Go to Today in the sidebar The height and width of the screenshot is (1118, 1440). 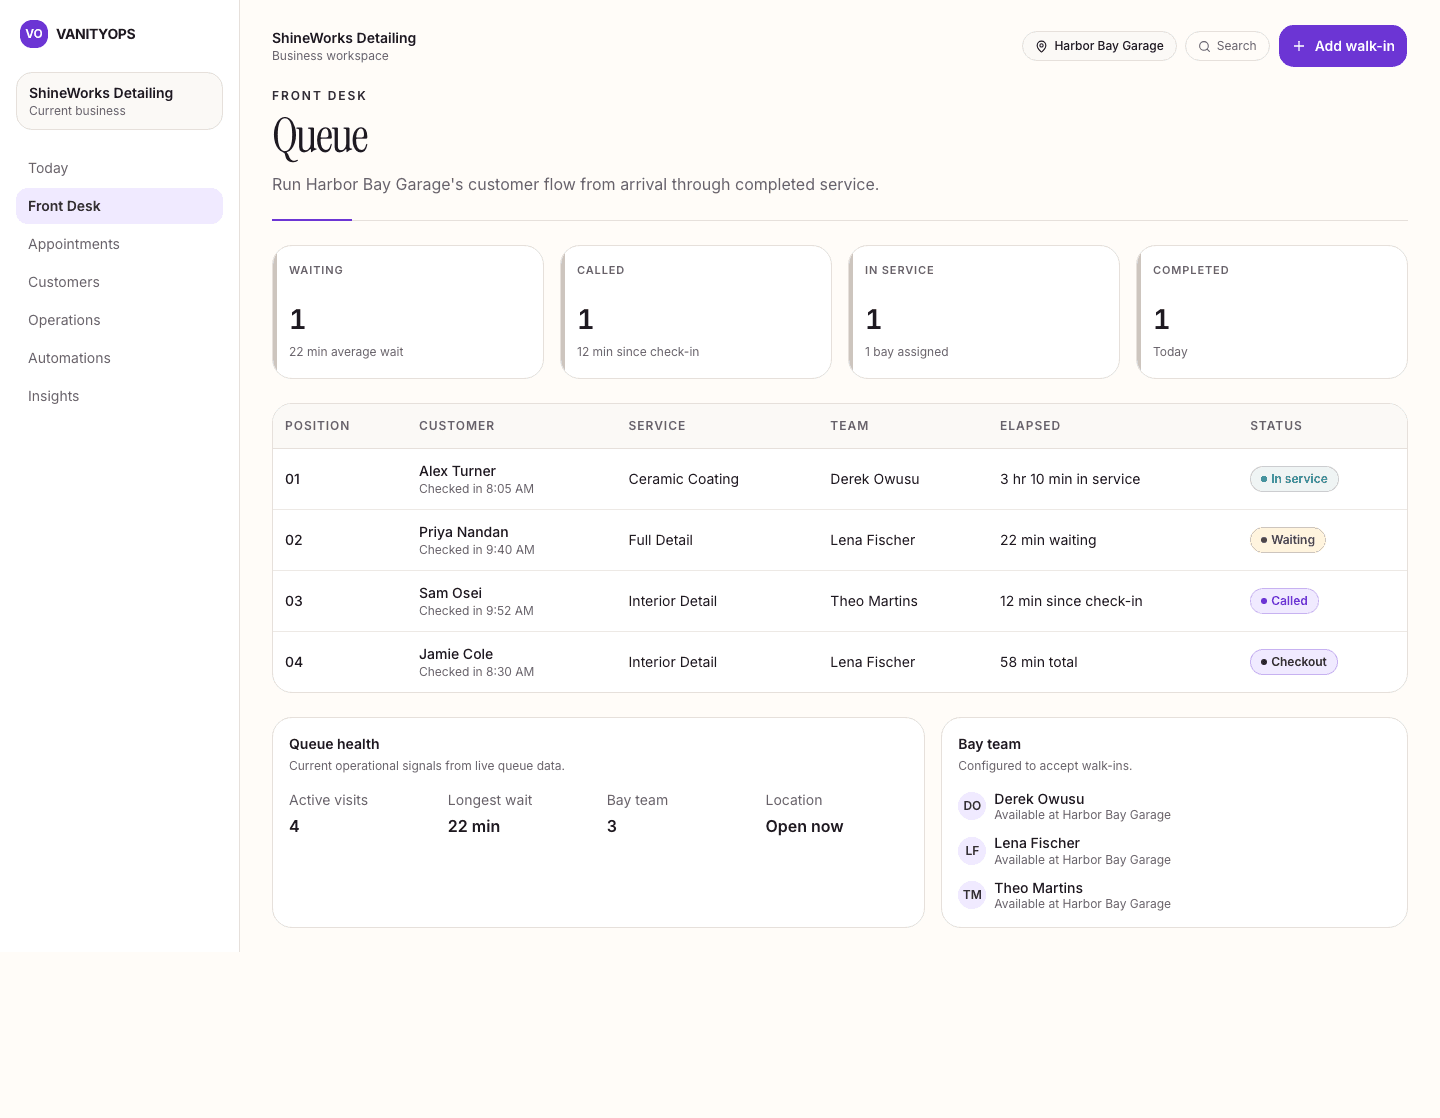point(119,168)
